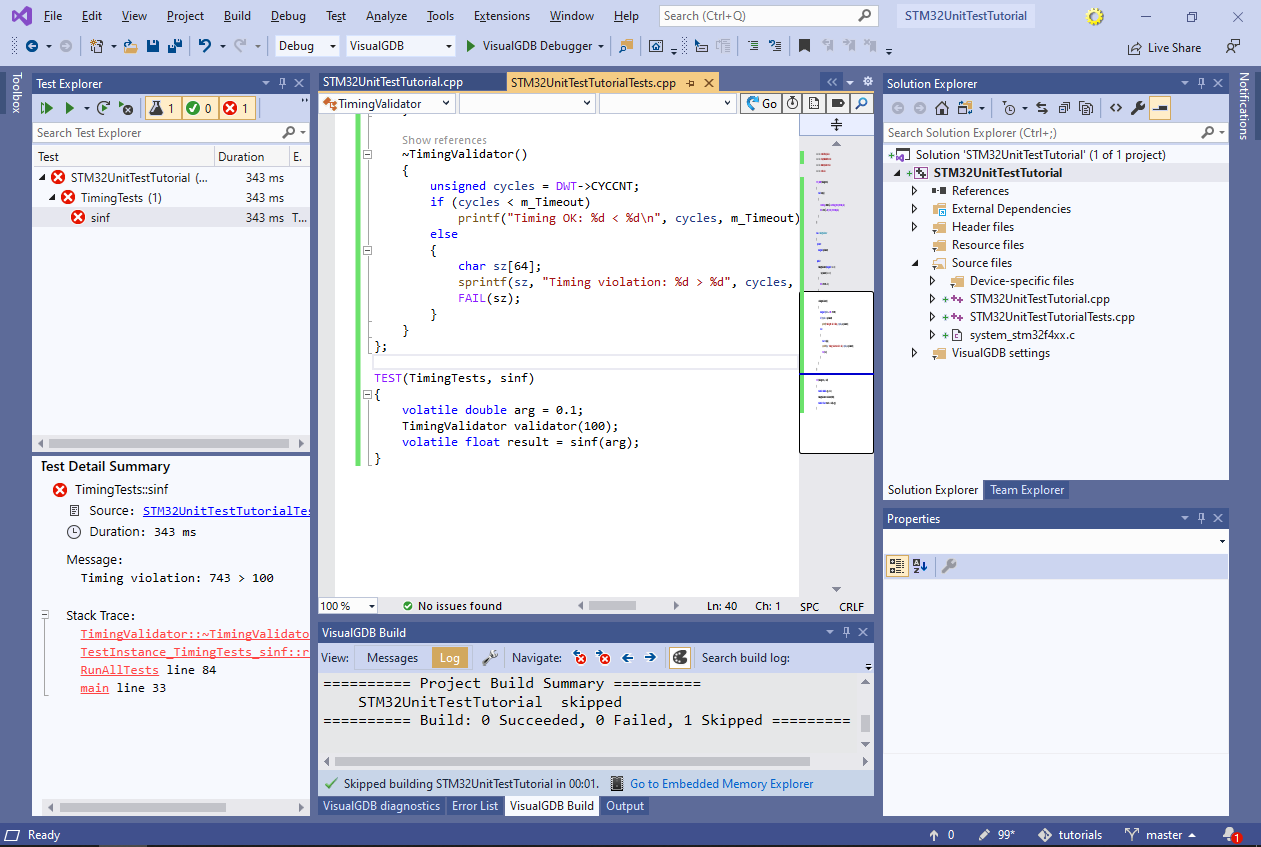Expand the References node in Solution Explorer

pos(914,191)
